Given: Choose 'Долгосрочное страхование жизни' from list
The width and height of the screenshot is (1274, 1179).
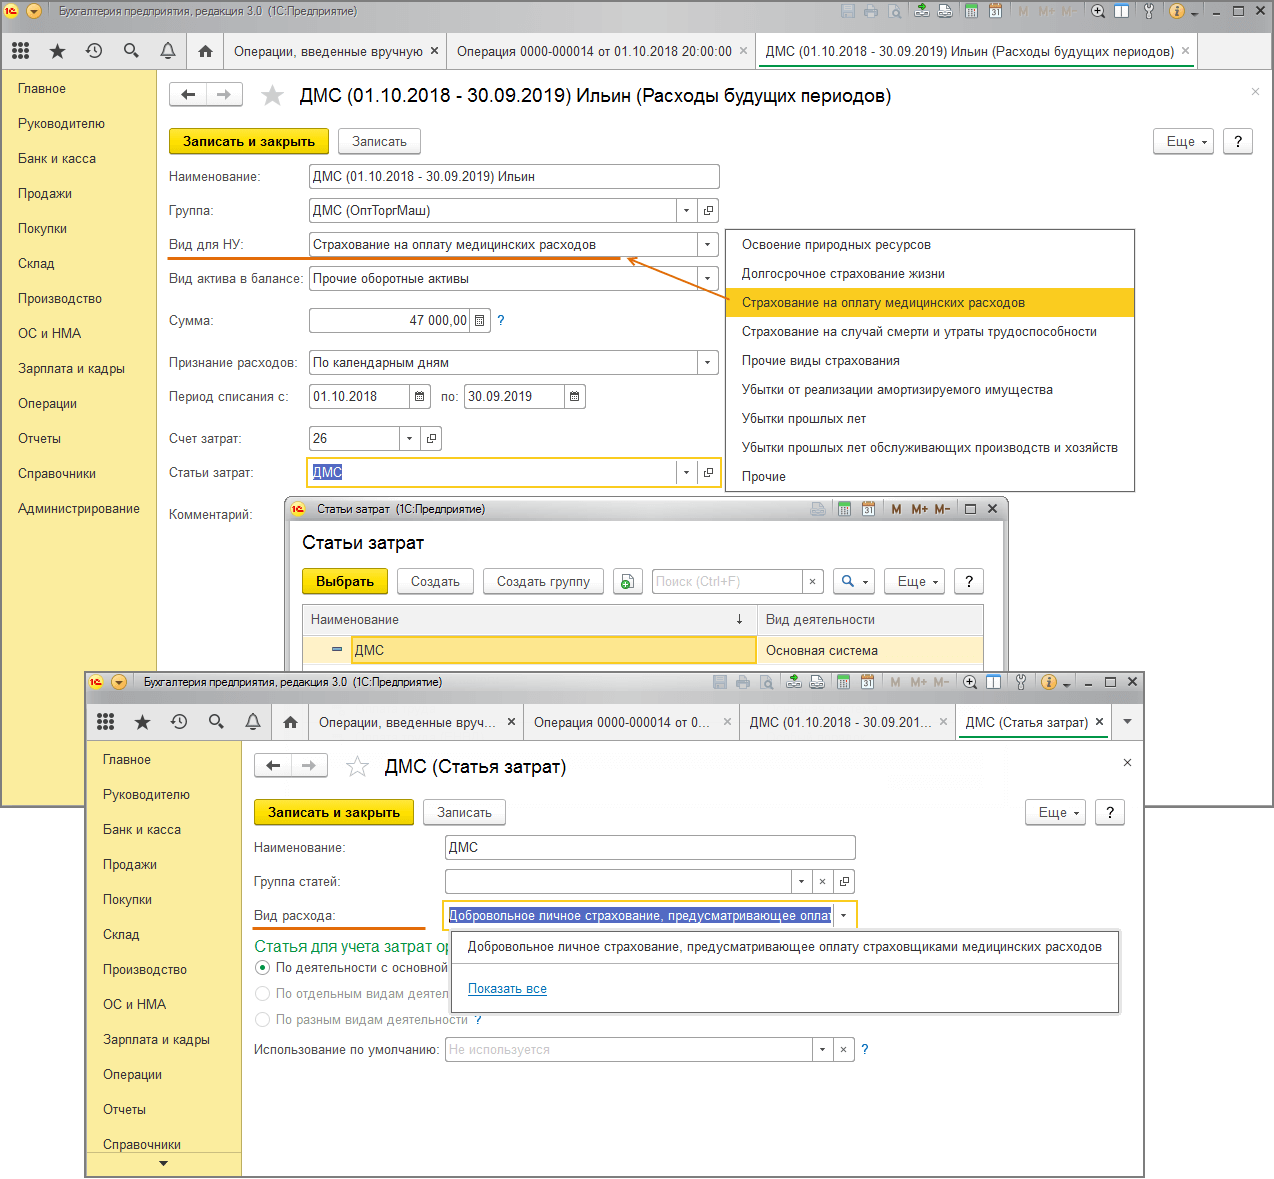Looking at the screenshot, I should point(930,274).
